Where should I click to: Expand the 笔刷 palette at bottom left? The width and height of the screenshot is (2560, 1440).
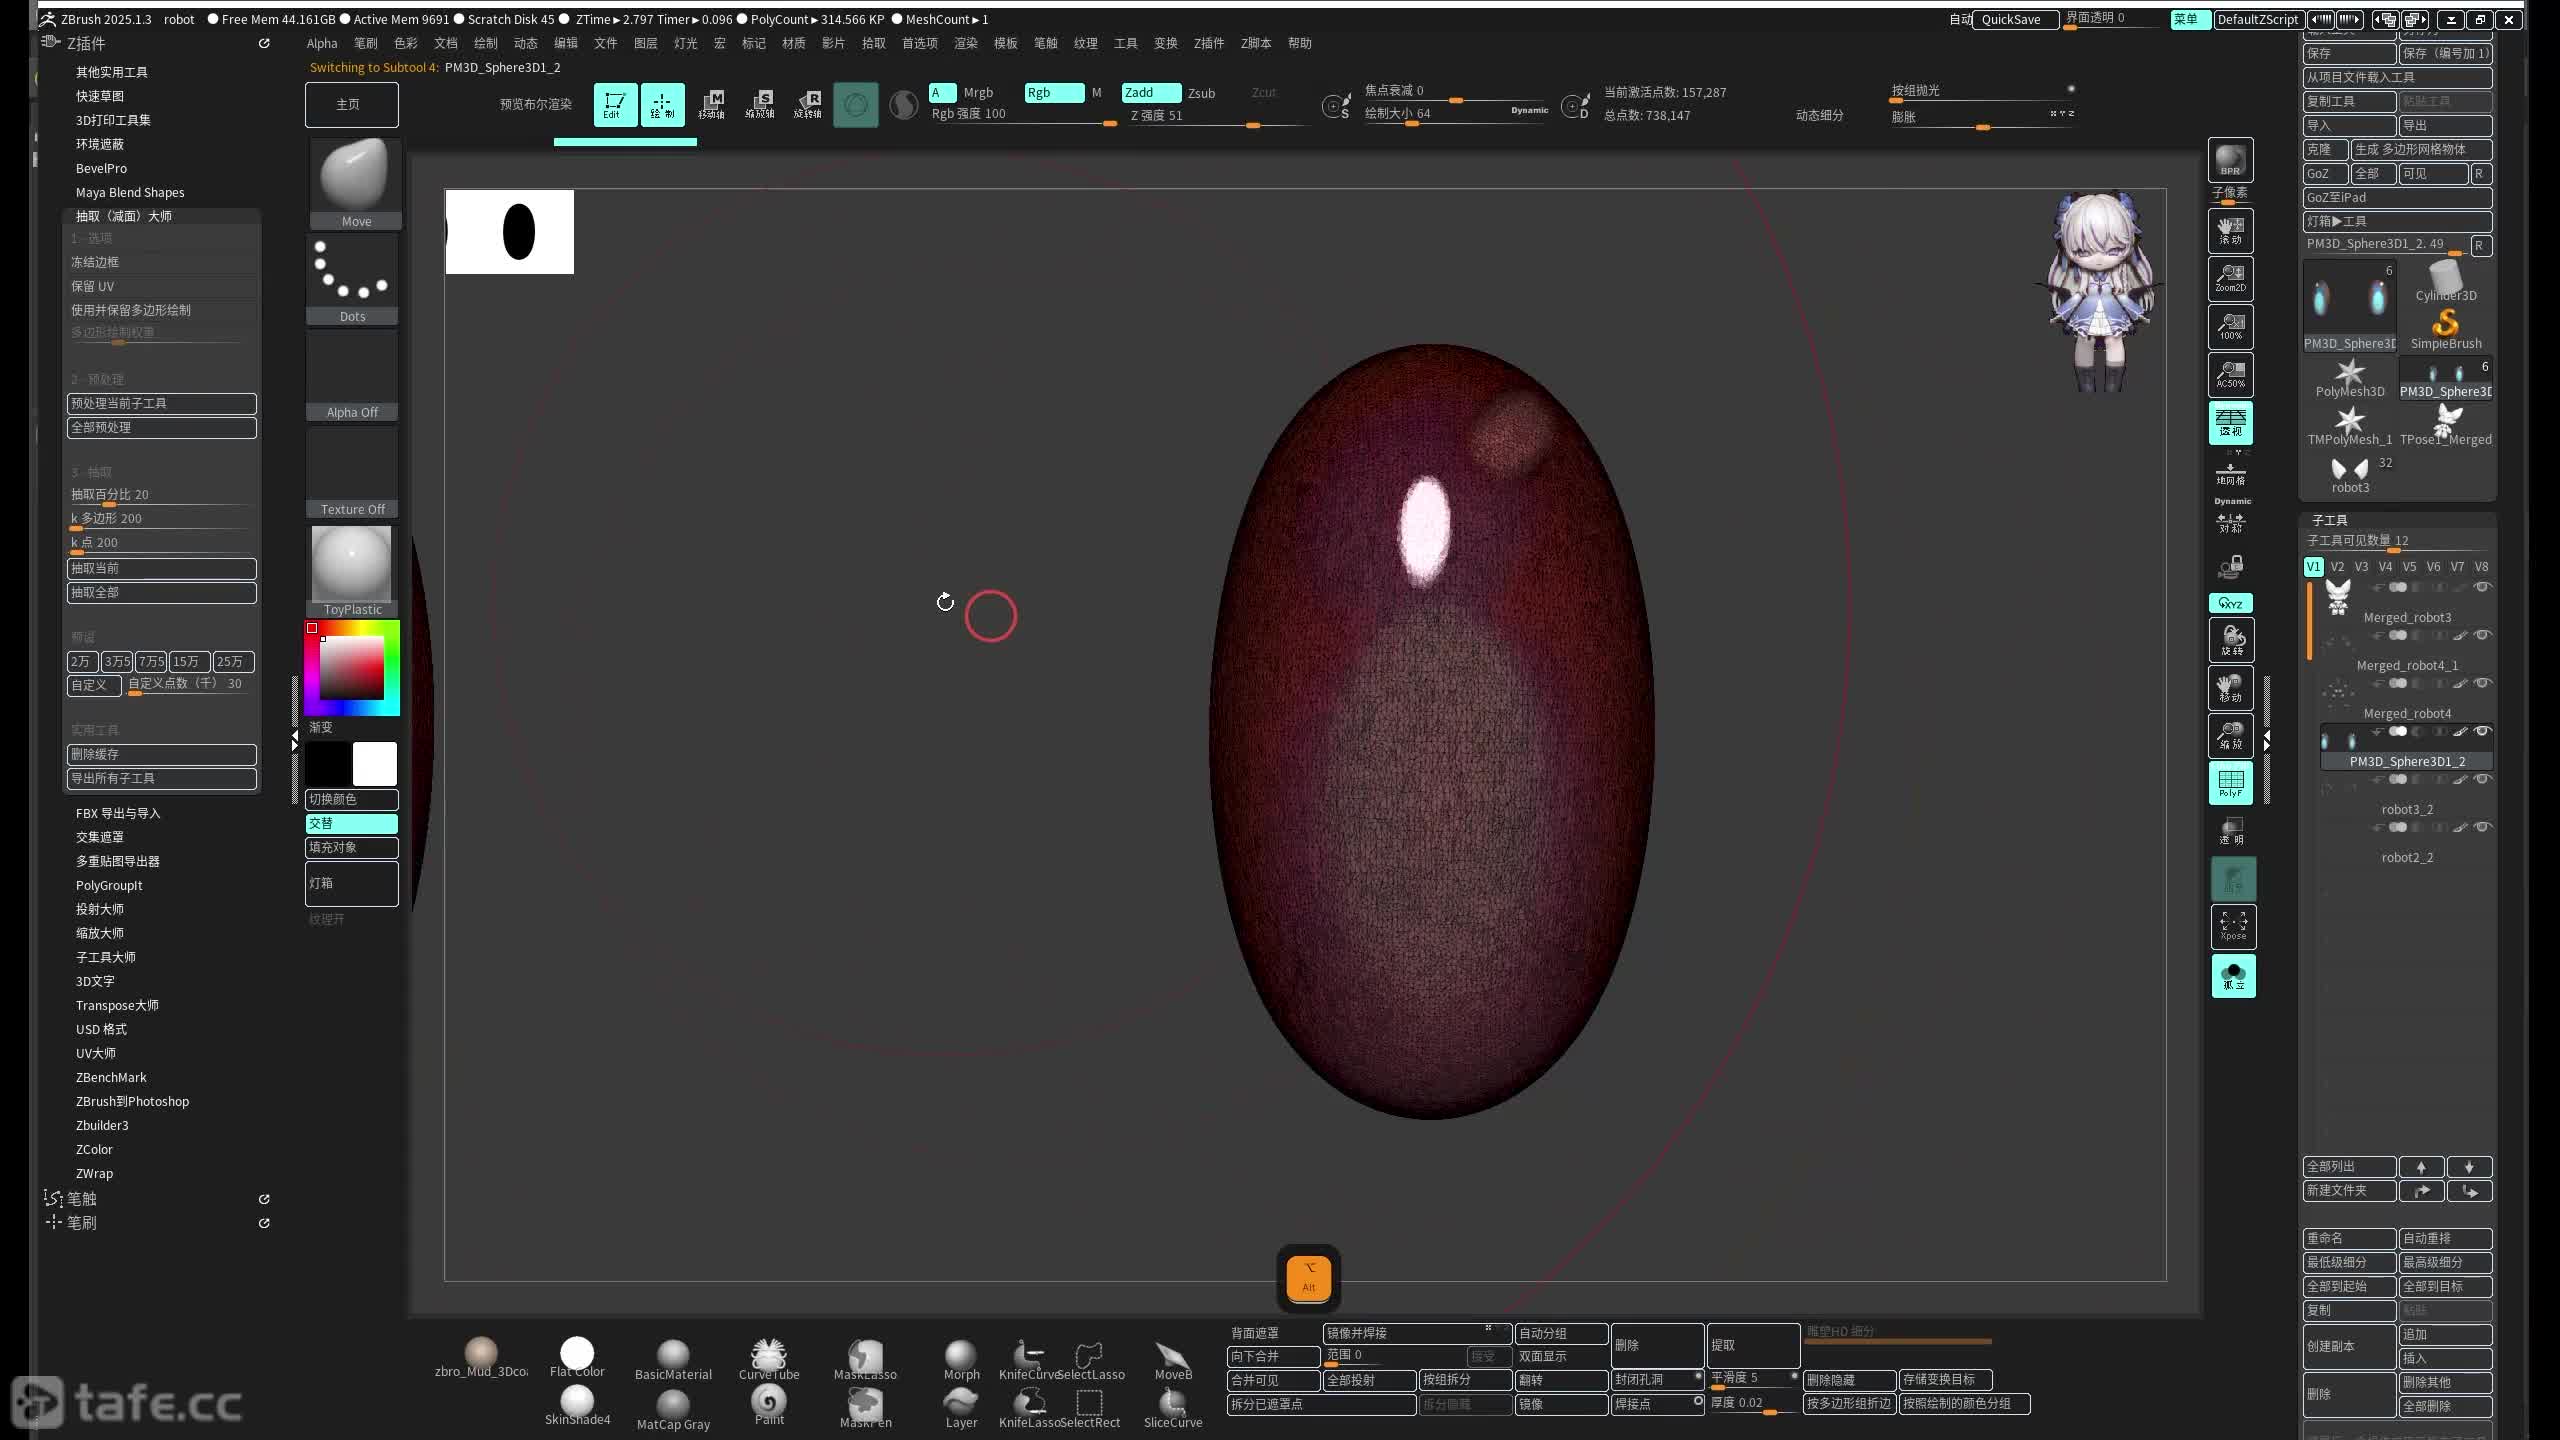[x=81, y=1223]
